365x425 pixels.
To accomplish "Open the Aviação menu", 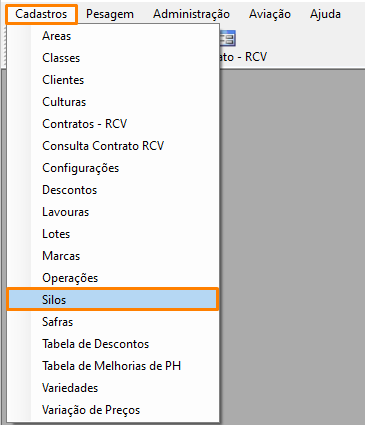I will pos(270,14).
